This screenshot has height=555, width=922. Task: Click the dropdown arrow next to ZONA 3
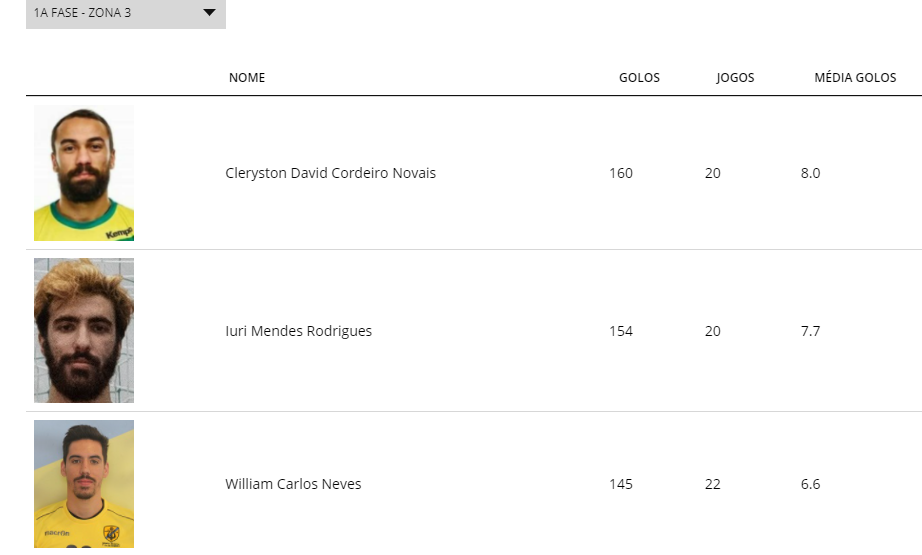tap(209, 12)
